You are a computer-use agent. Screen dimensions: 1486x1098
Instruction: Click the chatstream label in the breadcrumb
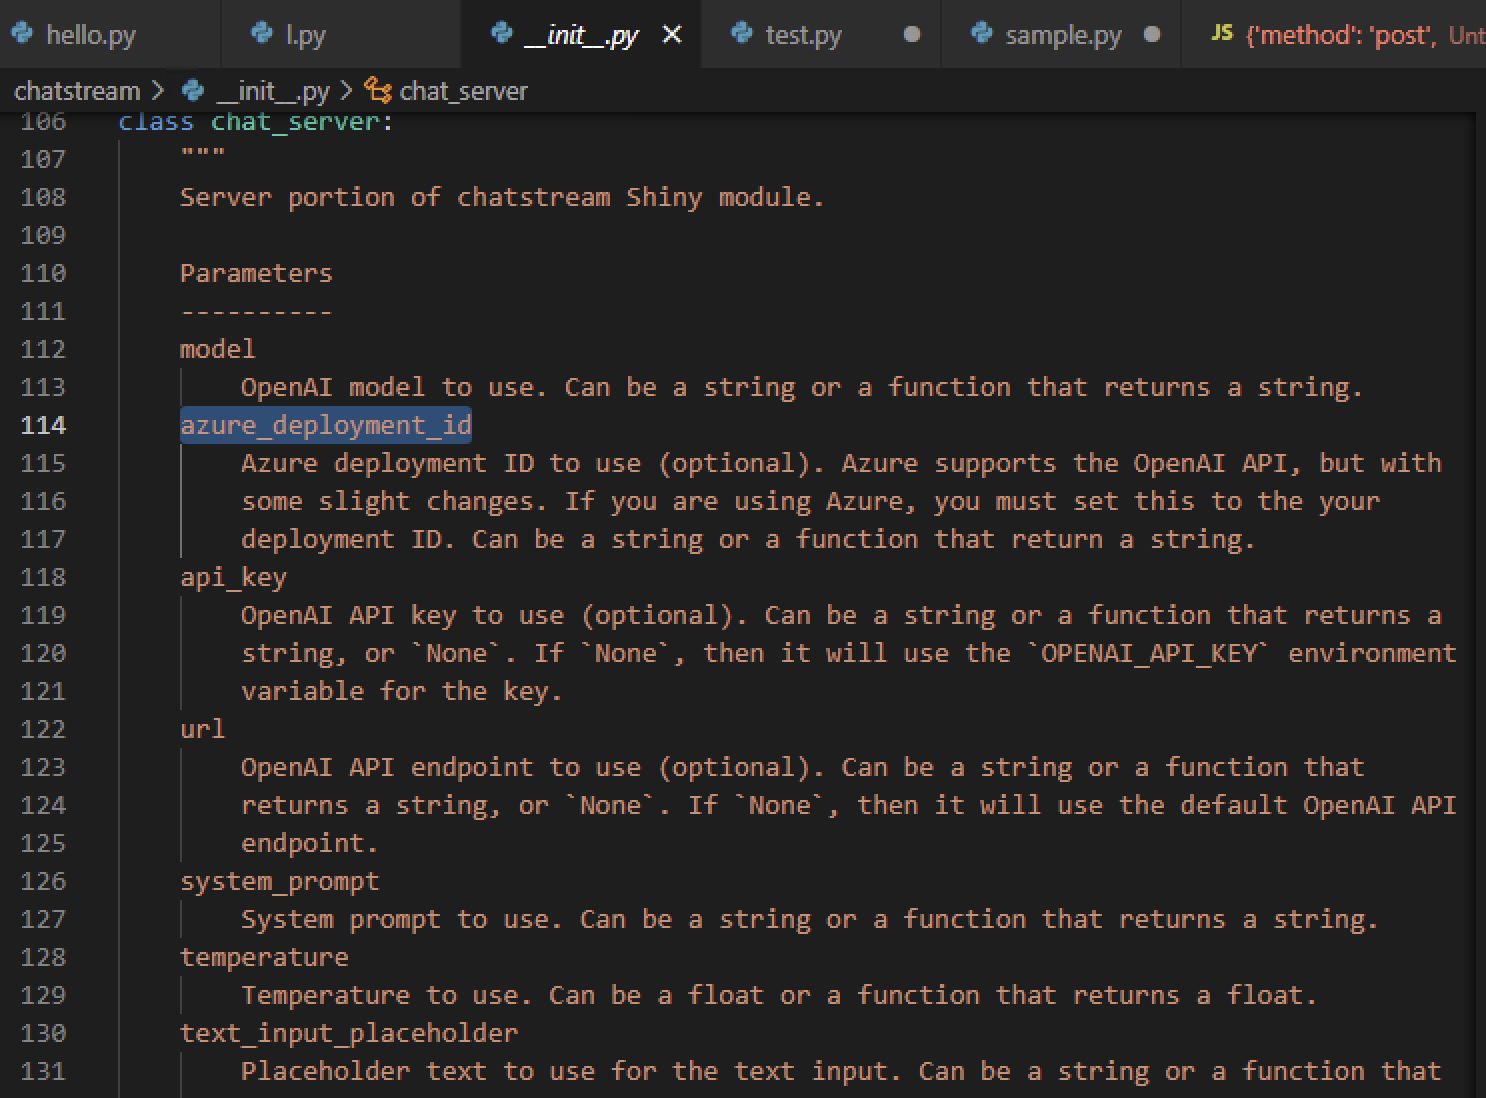coord(77,90)
